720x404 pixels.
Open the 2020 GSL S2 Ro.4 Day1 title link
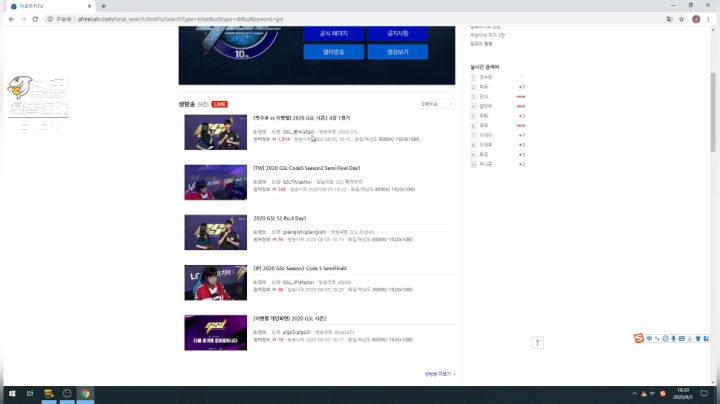pyautogui.click(x=280, y=218)
